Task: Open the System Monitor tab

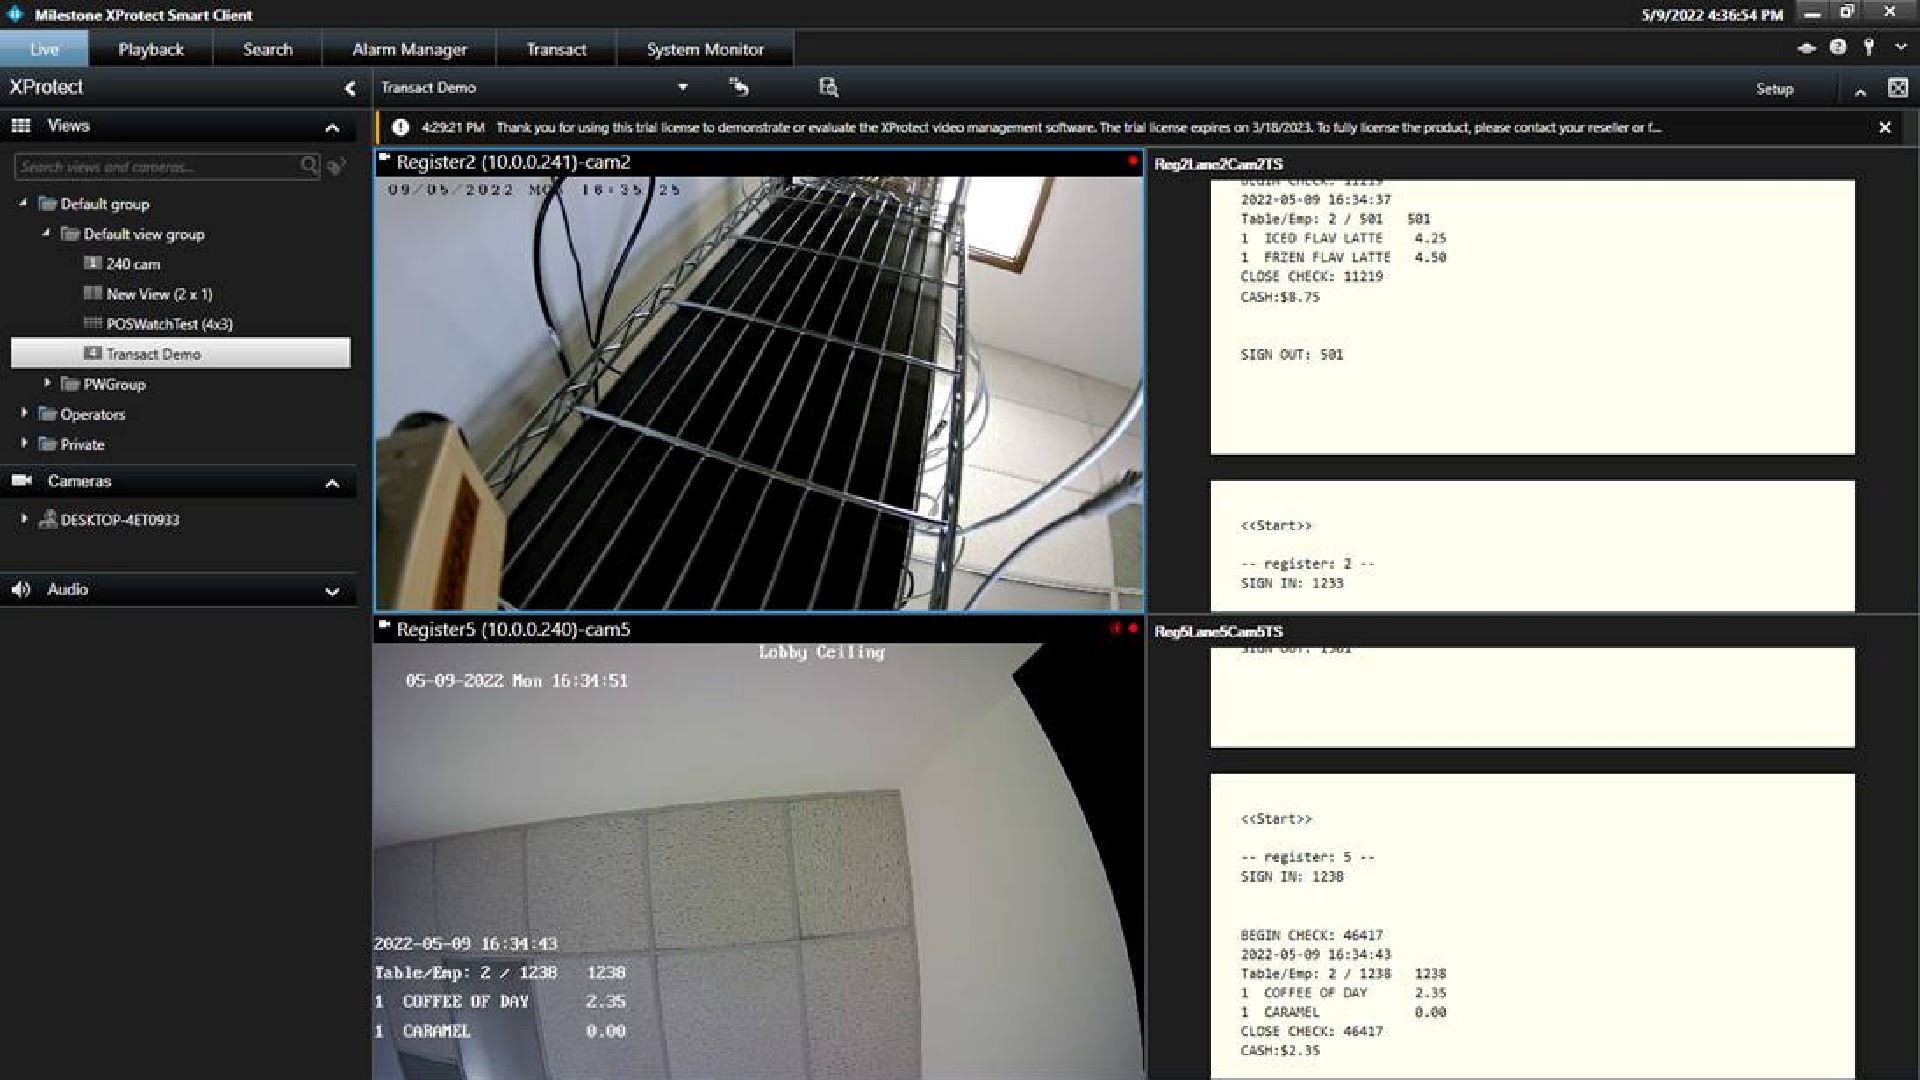Action: 704,49
